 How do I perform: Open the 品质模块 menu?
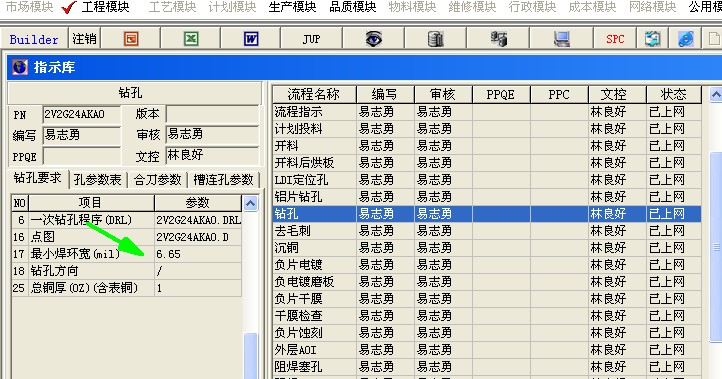353,7
